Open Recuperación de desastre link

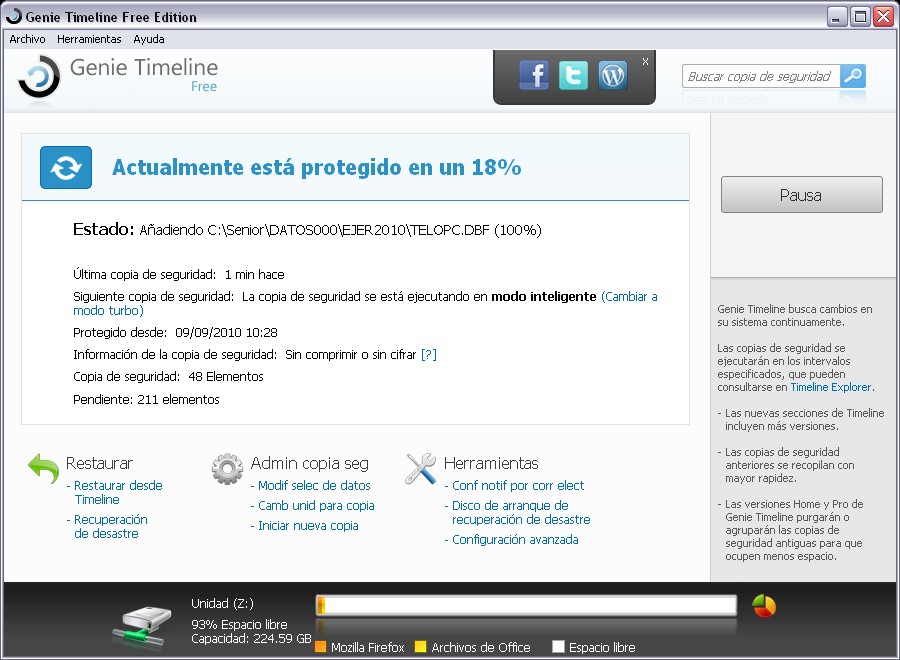coord(111,526)
